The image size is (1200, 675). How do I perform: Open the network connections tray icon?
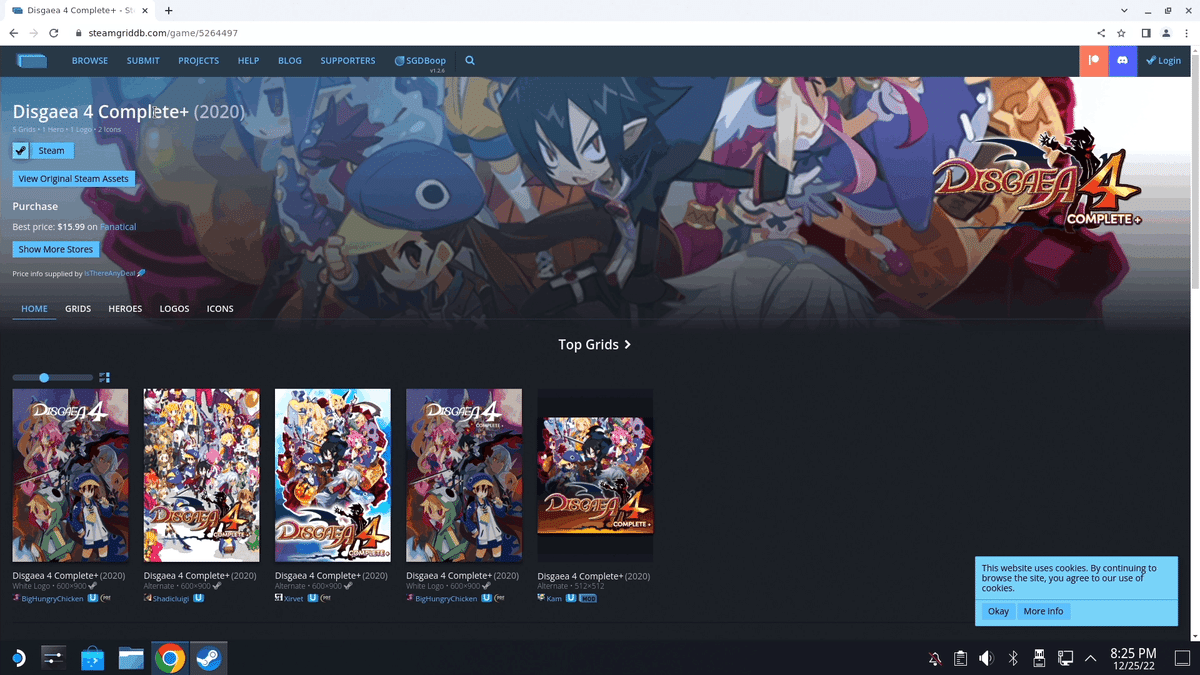coord(1065,658)
